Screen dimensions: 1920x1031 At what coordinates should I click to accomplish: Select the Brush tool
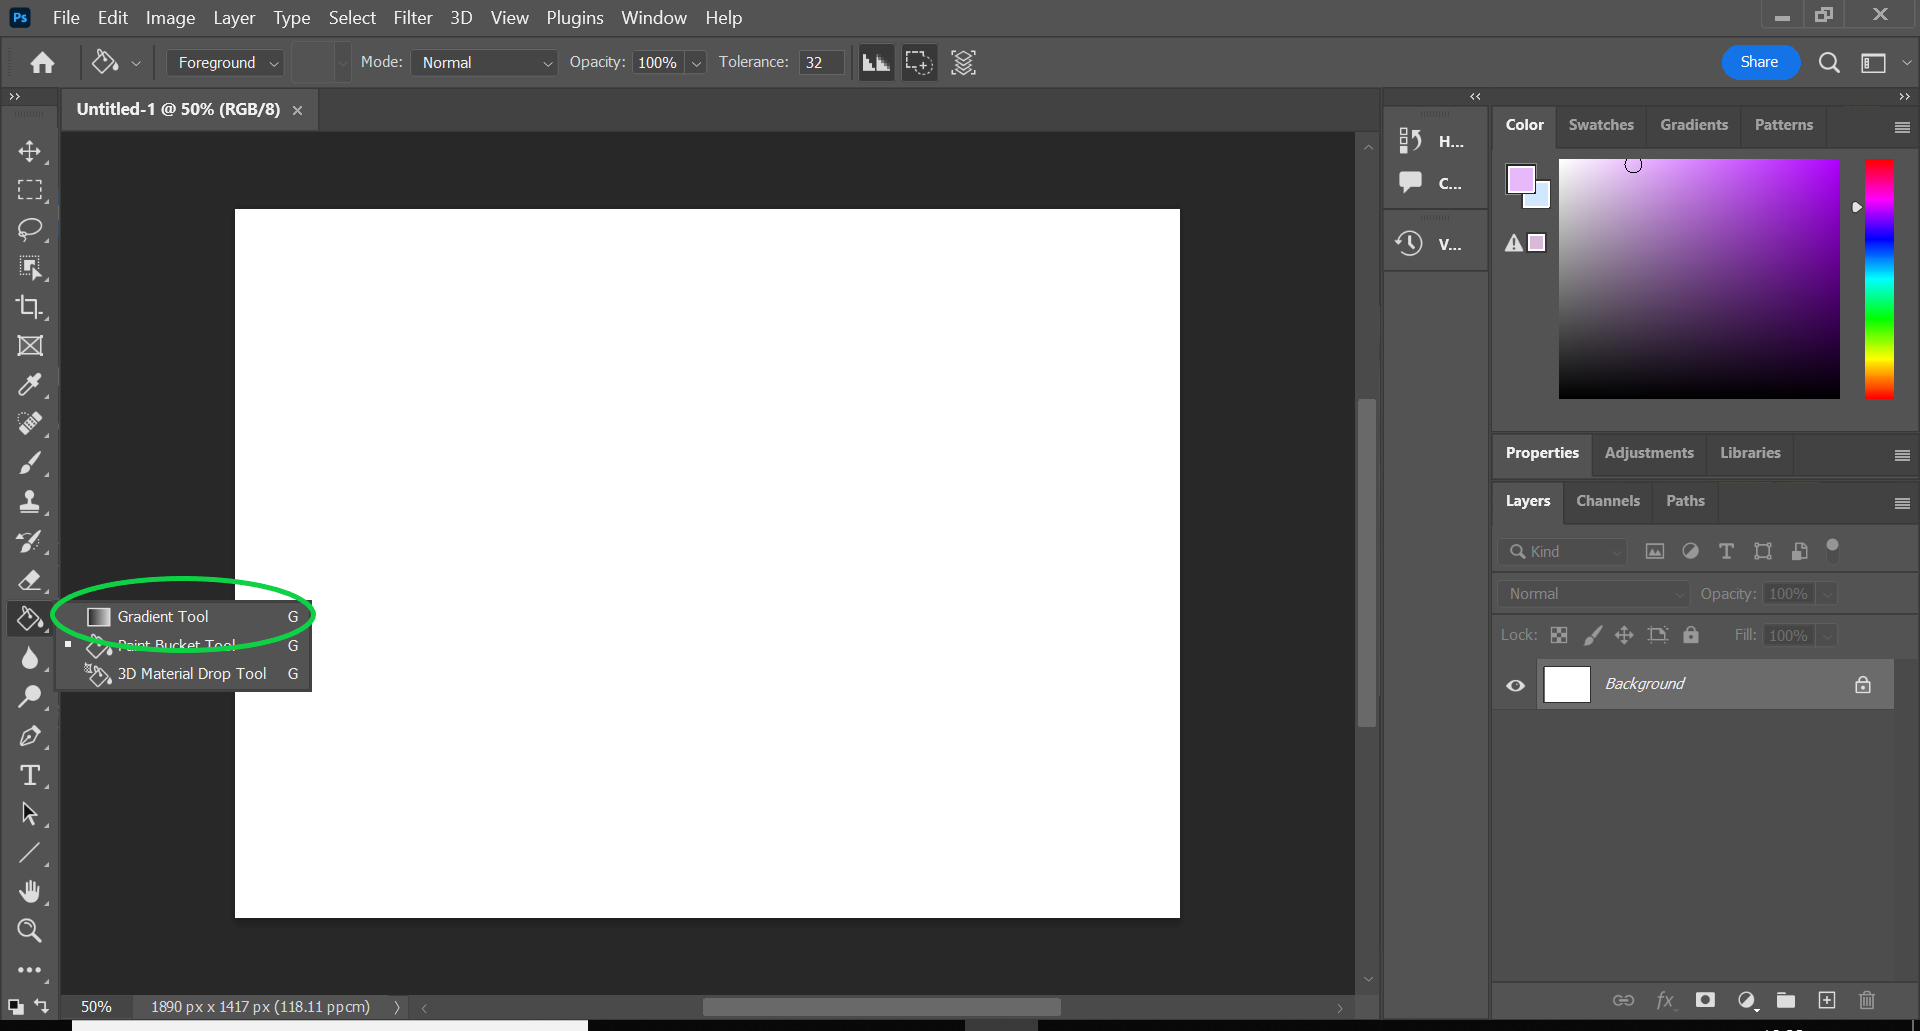[30, 463]
